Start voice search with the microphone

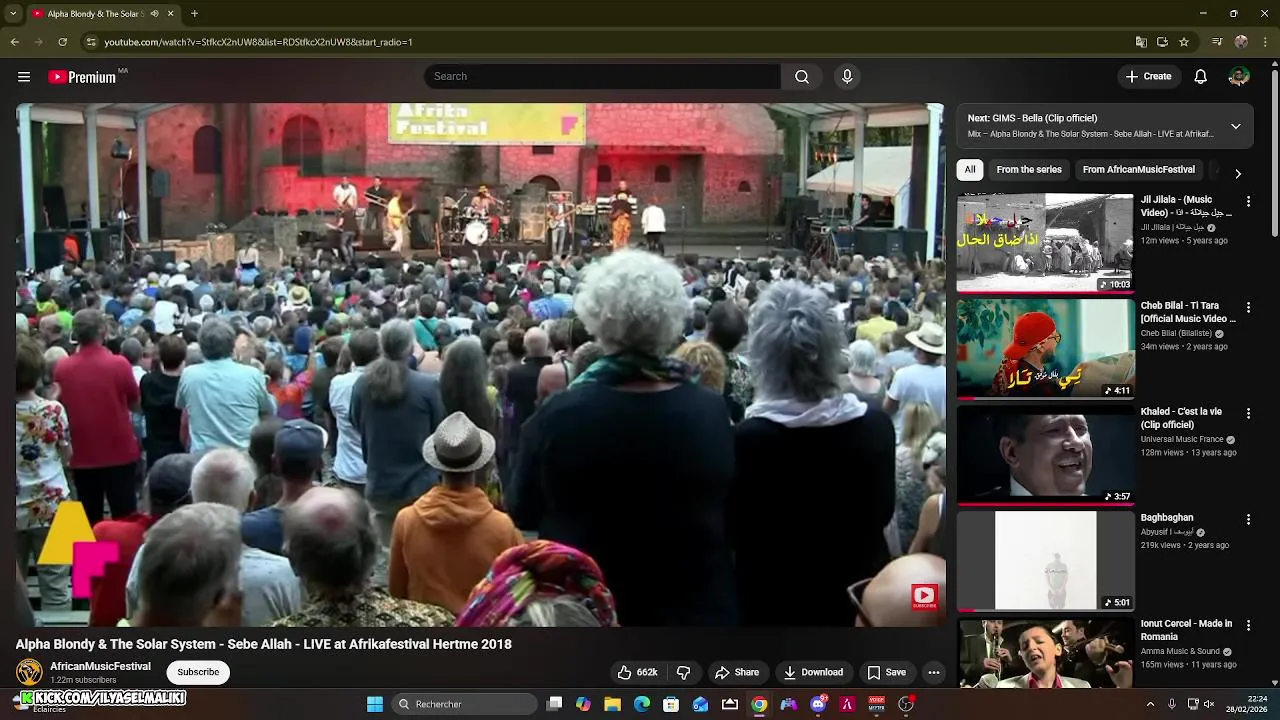tap(847, 76)
